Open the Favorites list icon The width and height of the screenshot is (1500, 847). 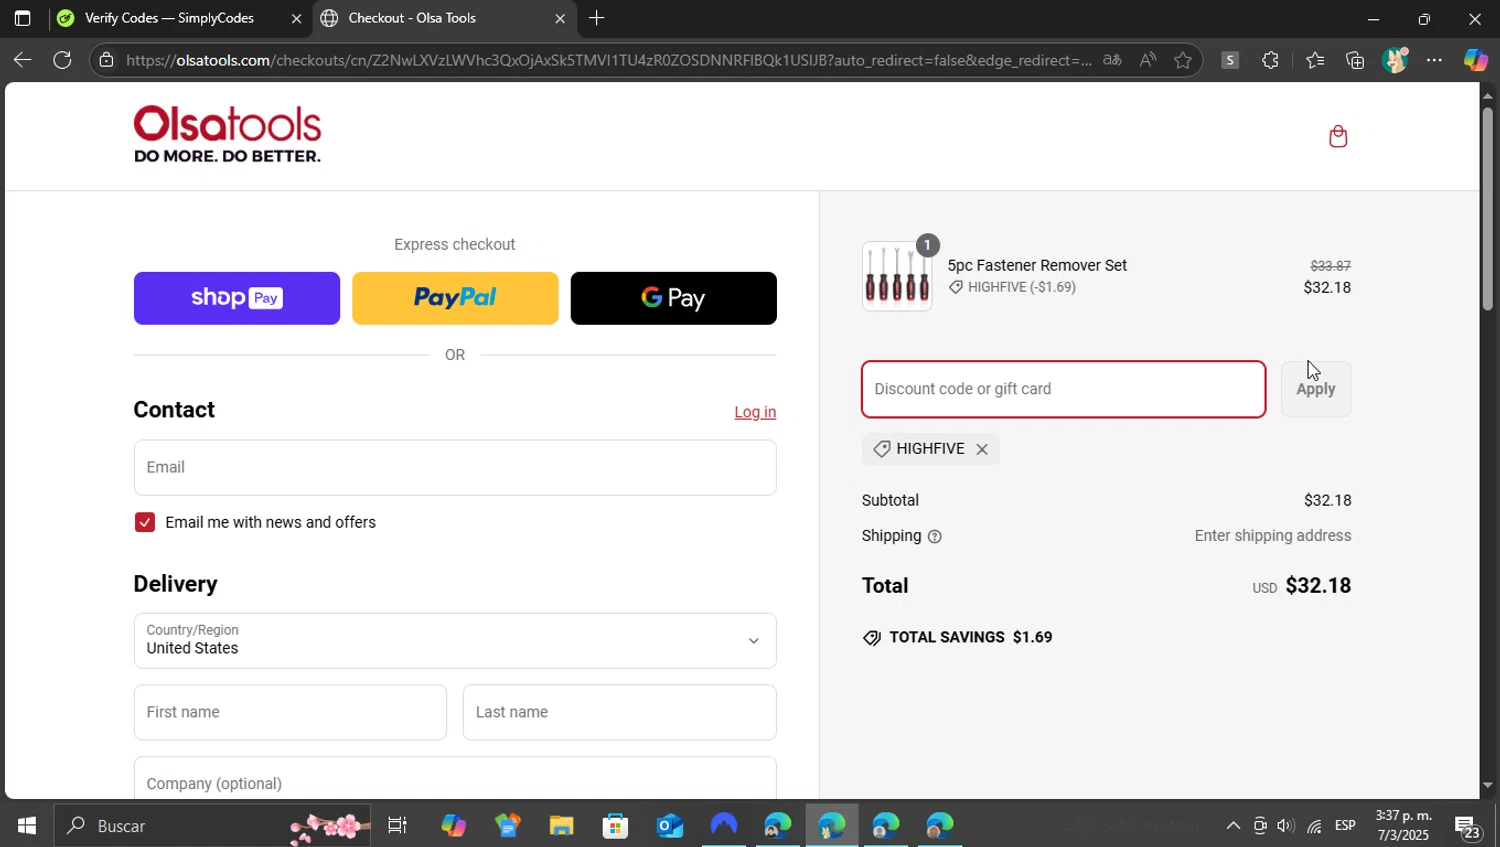1315,60
